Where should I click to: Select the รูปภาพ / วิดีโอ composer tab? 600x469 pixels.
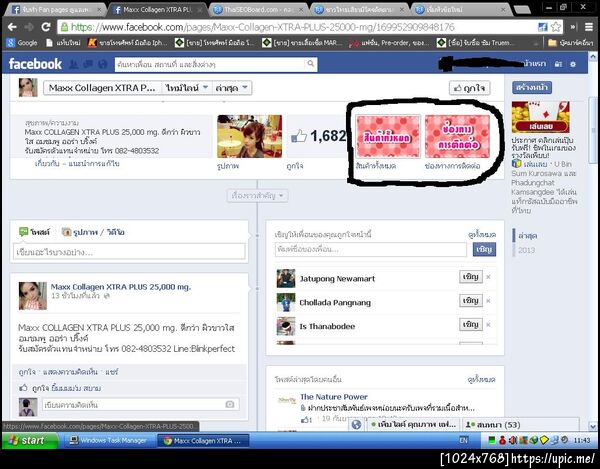click(x=93, y=232)
